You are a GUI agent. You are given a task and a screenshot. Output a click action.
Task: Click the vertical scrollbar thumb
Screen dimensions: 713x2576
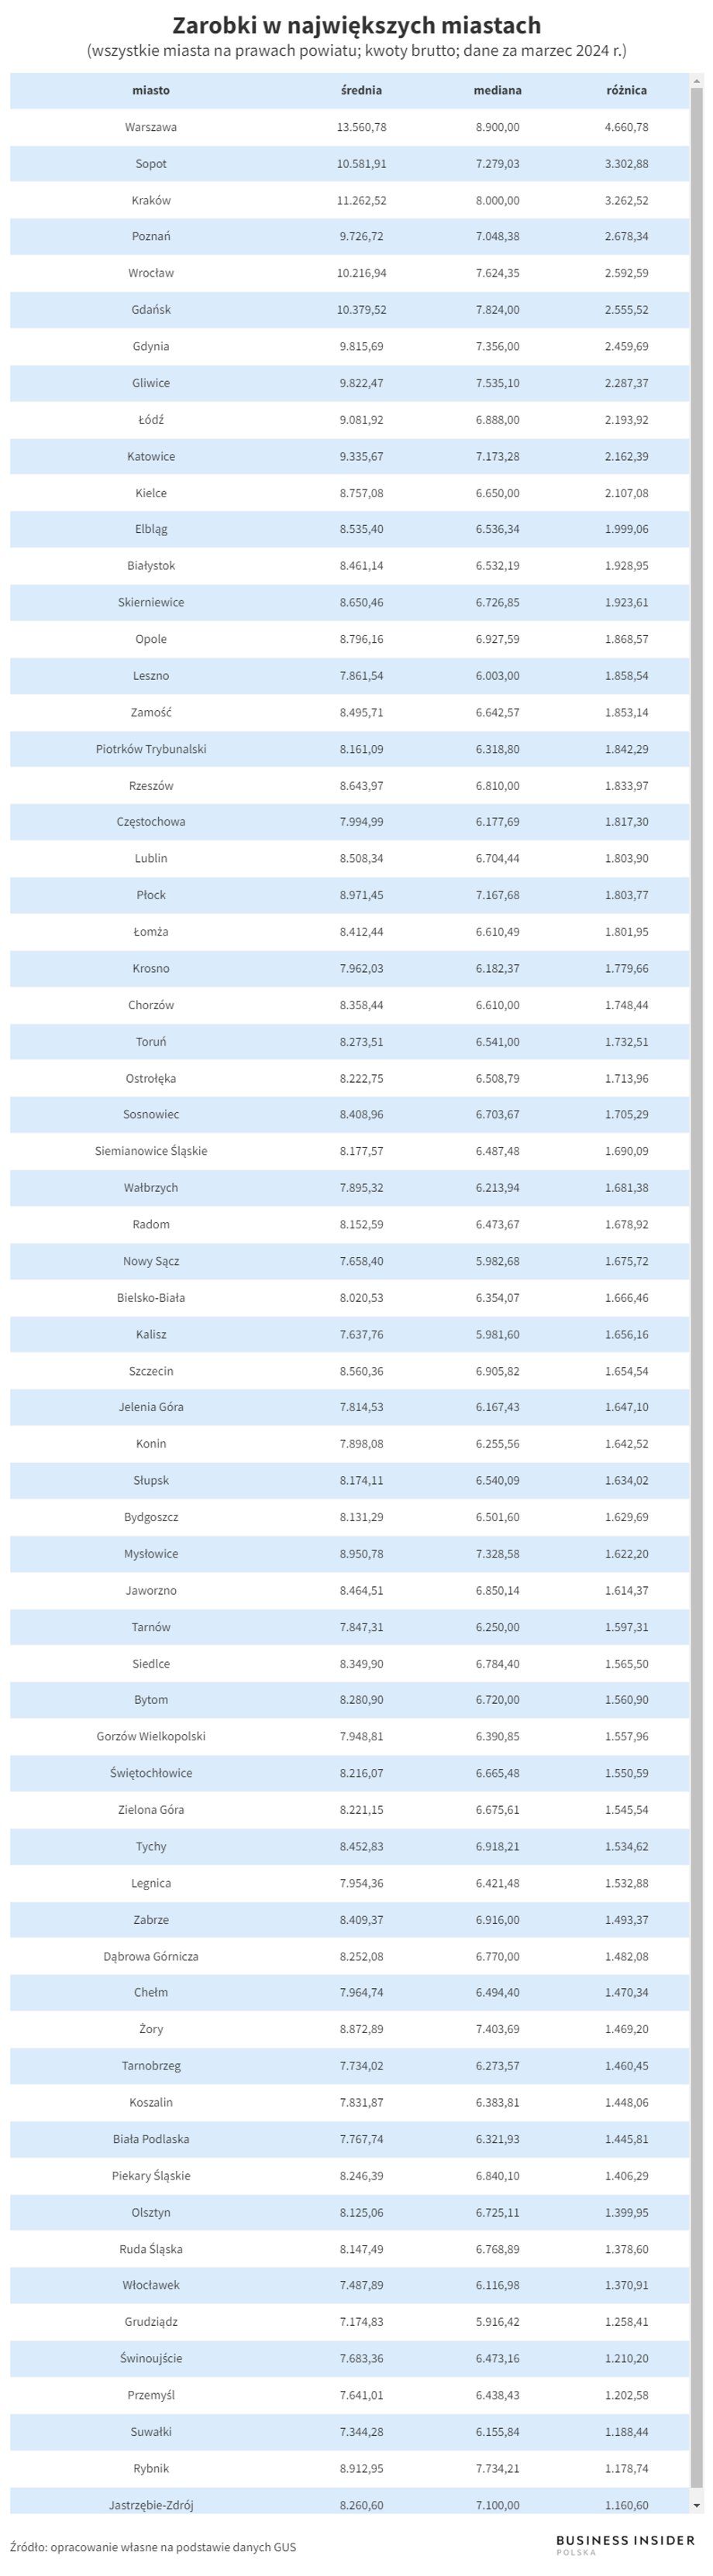pyautogui.click(x=696, y=1286)
